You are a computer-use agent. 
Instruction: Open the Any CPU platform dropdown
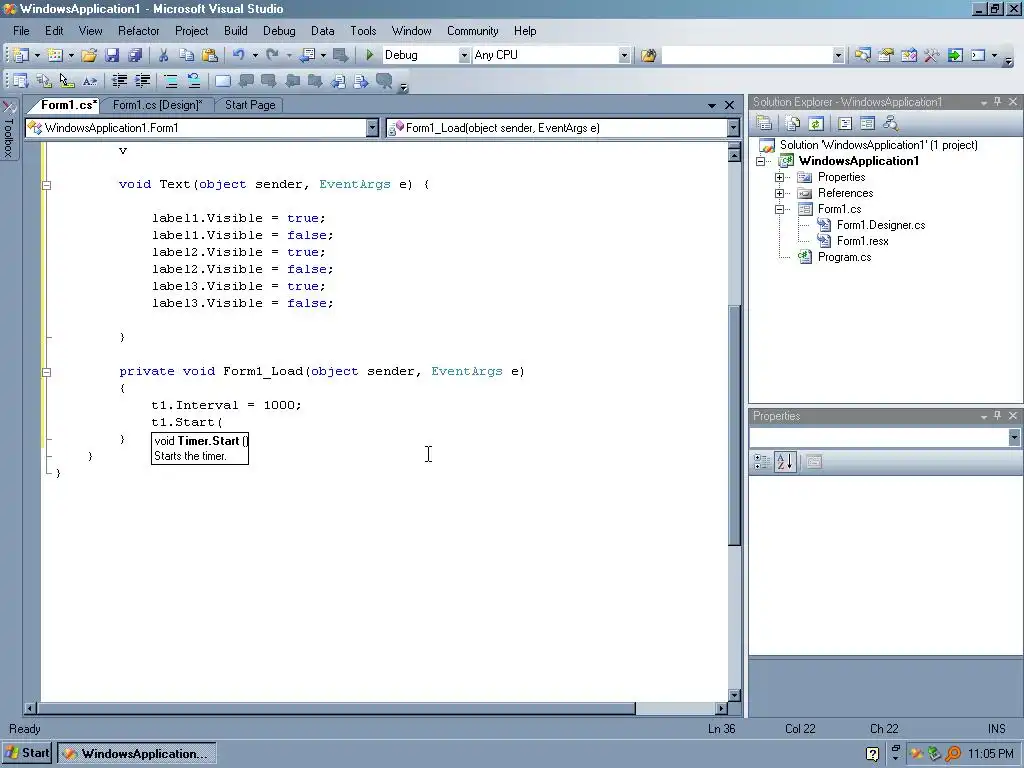(x=624, y=56)
